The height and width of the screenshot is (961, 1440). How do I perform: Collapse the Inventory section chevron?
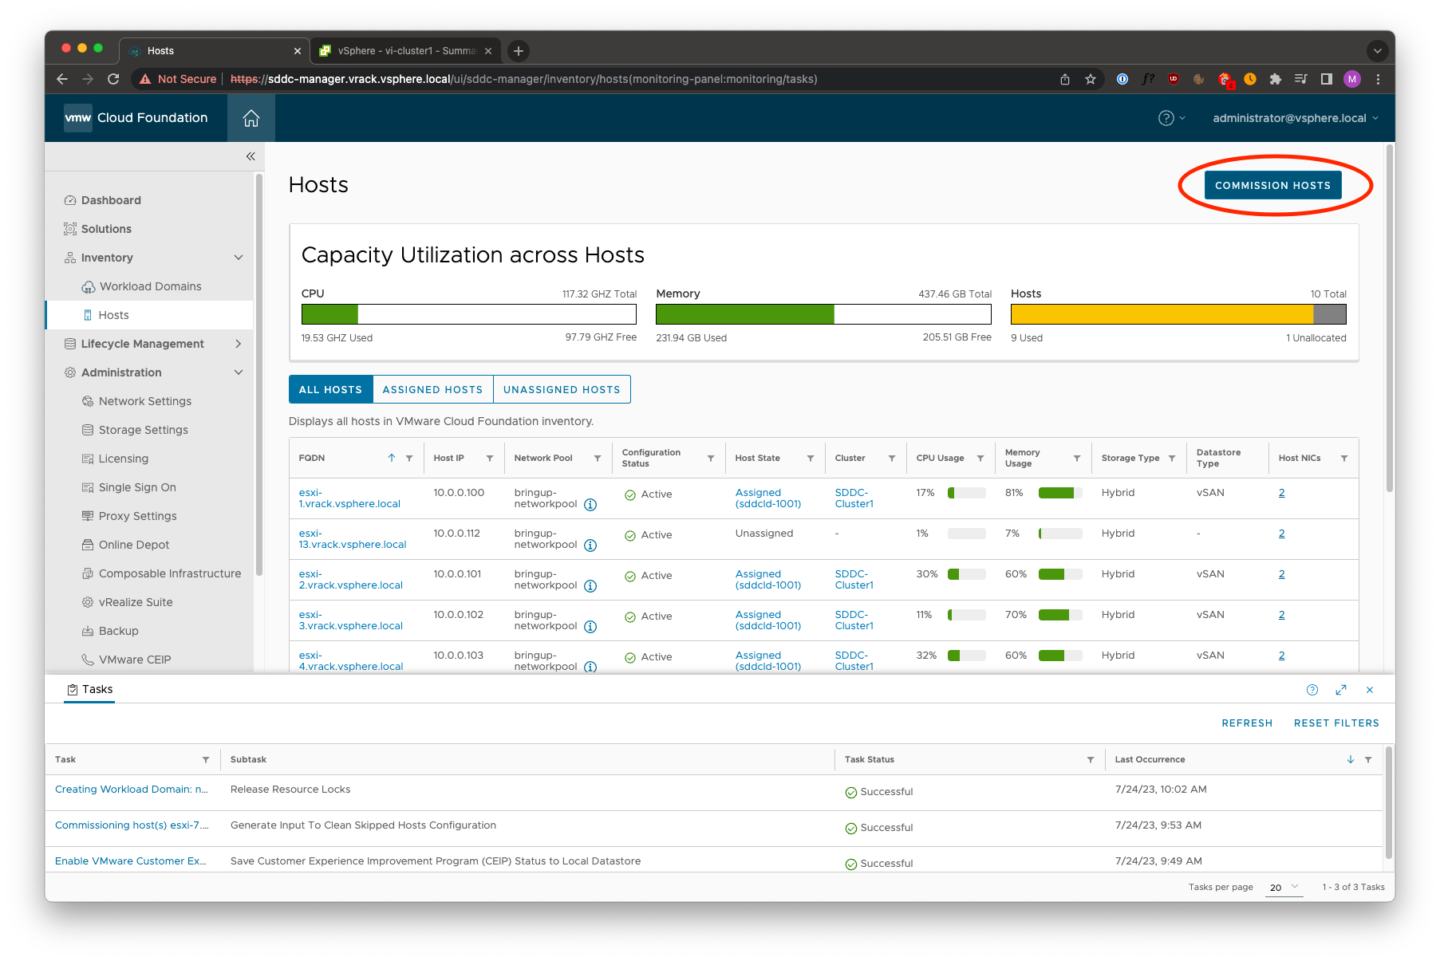point(238,257)
